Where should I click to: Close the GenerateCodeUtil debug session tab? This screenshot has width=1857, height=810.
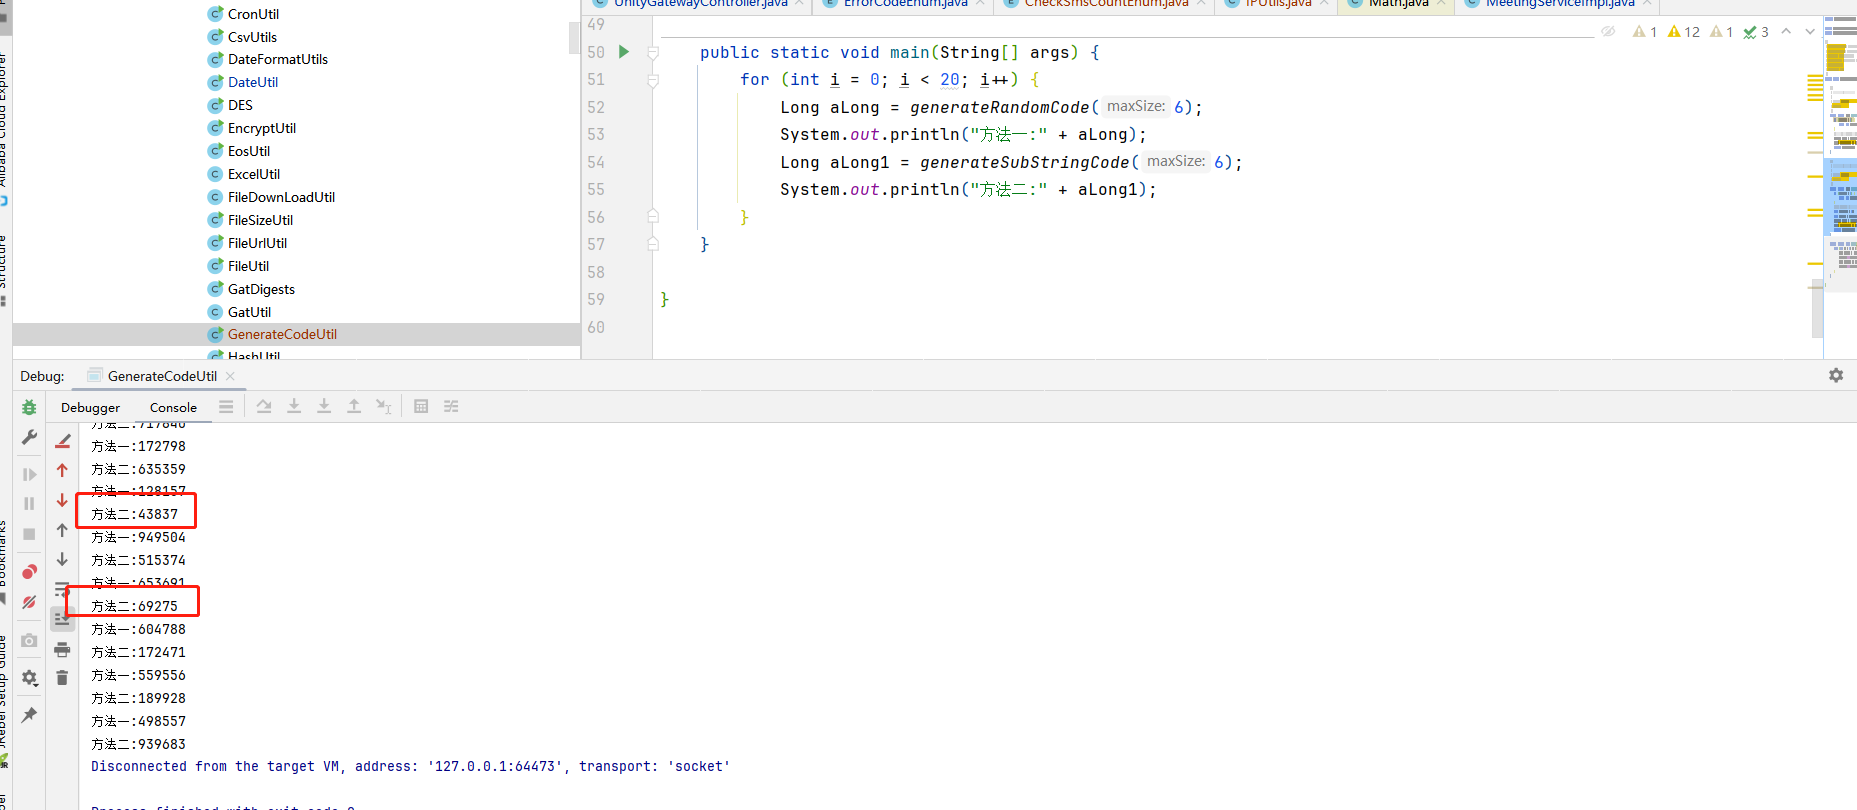(230, 376)
